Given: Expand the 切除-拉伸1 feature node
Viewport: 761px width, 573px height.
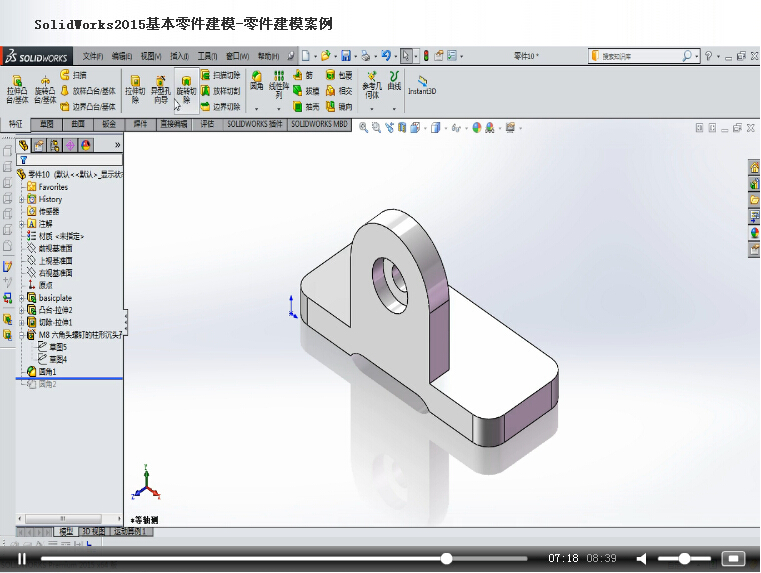Looking at the screenshot, I should [x=21, y=323].
